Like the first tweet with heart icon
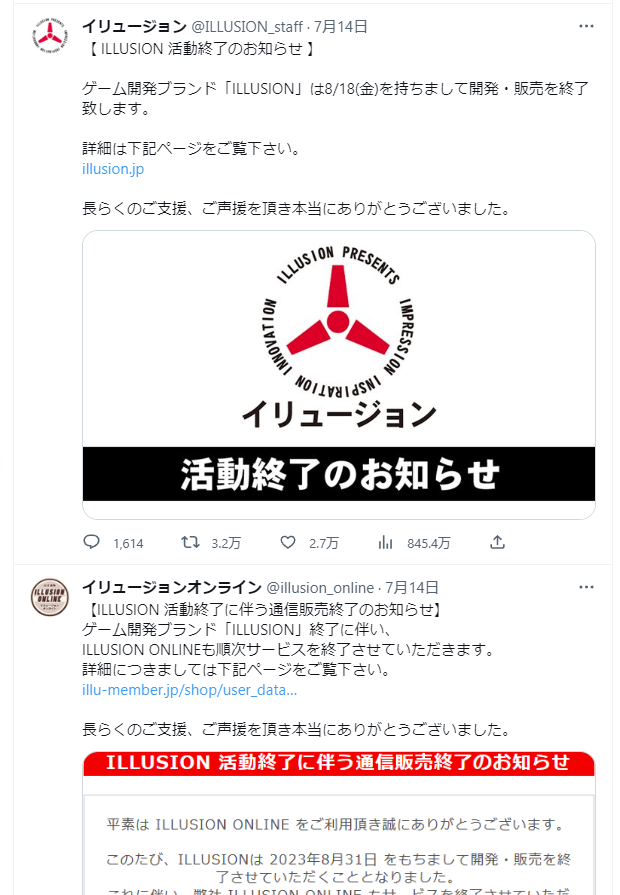Viewport: 620px width, 895px height. point(288,542)
